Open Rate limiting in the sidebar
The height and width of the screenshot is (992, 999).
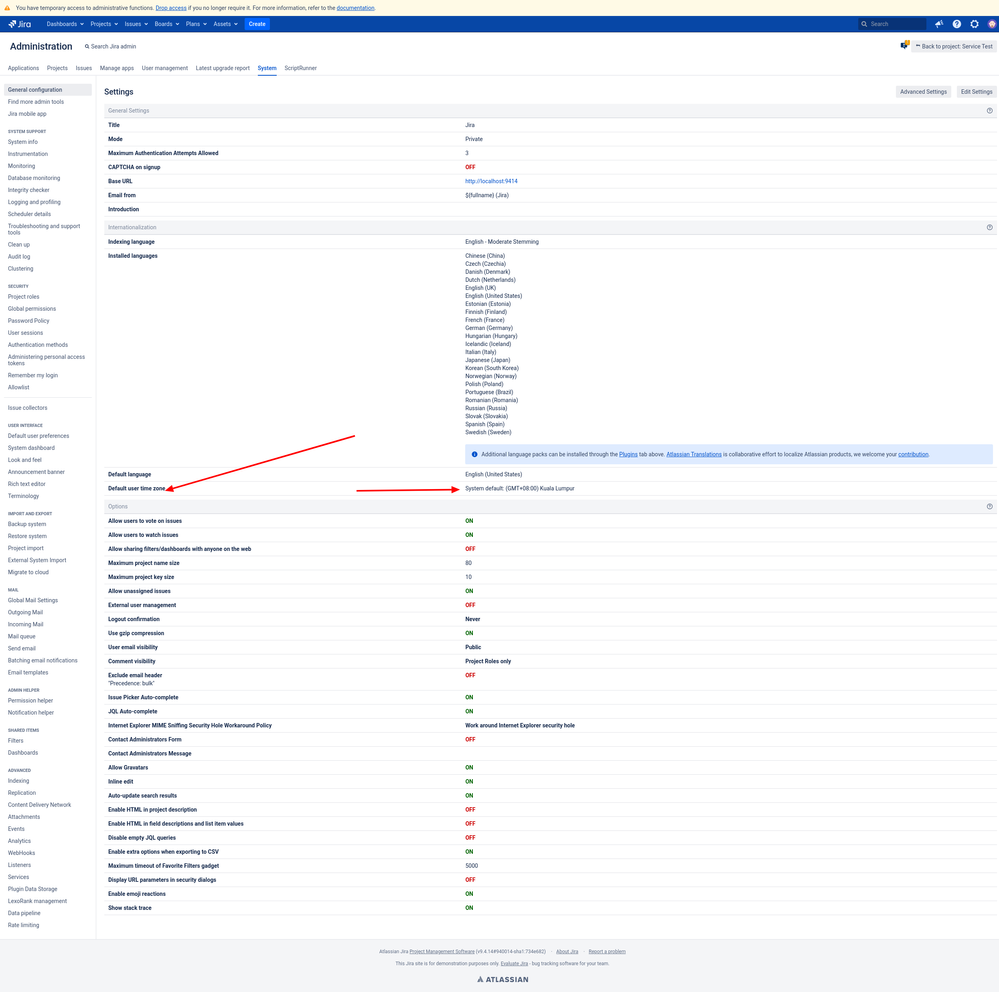[x=24, y=925]
